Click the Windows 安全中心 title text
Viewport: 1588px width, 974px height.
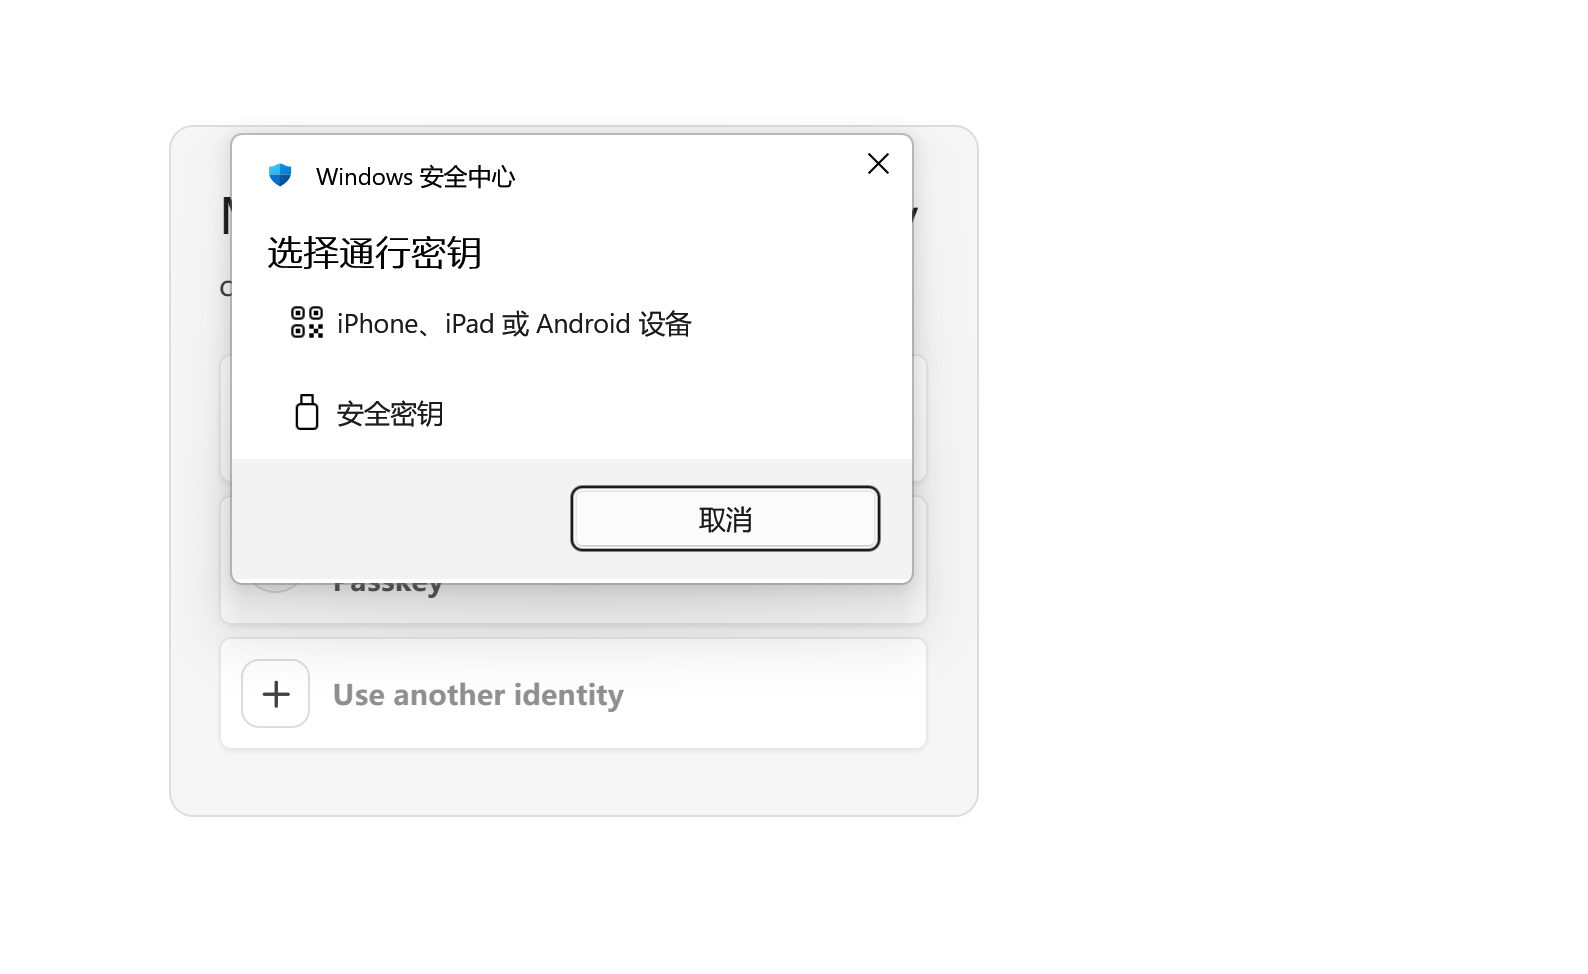[x=415, y=177]
